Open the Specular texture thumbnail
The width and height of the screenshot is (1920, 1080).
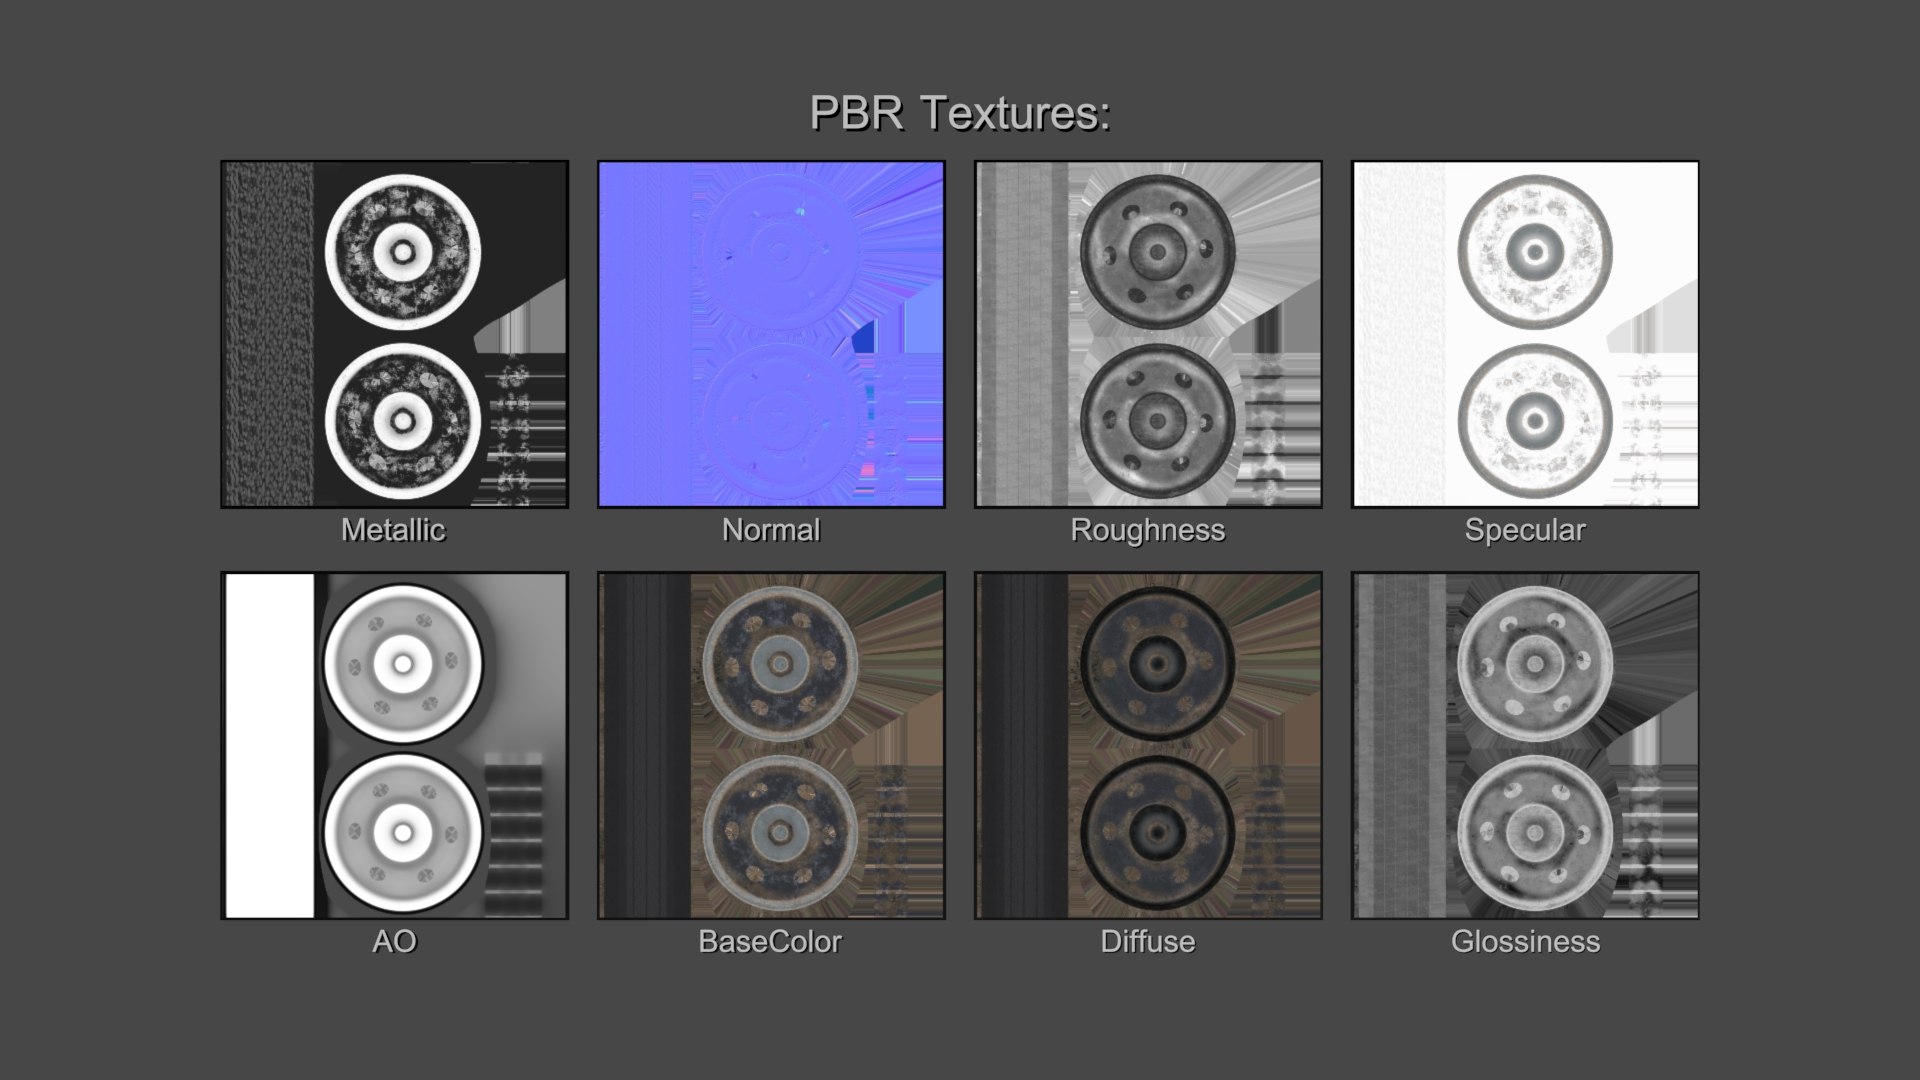(x=1525, y=334)
